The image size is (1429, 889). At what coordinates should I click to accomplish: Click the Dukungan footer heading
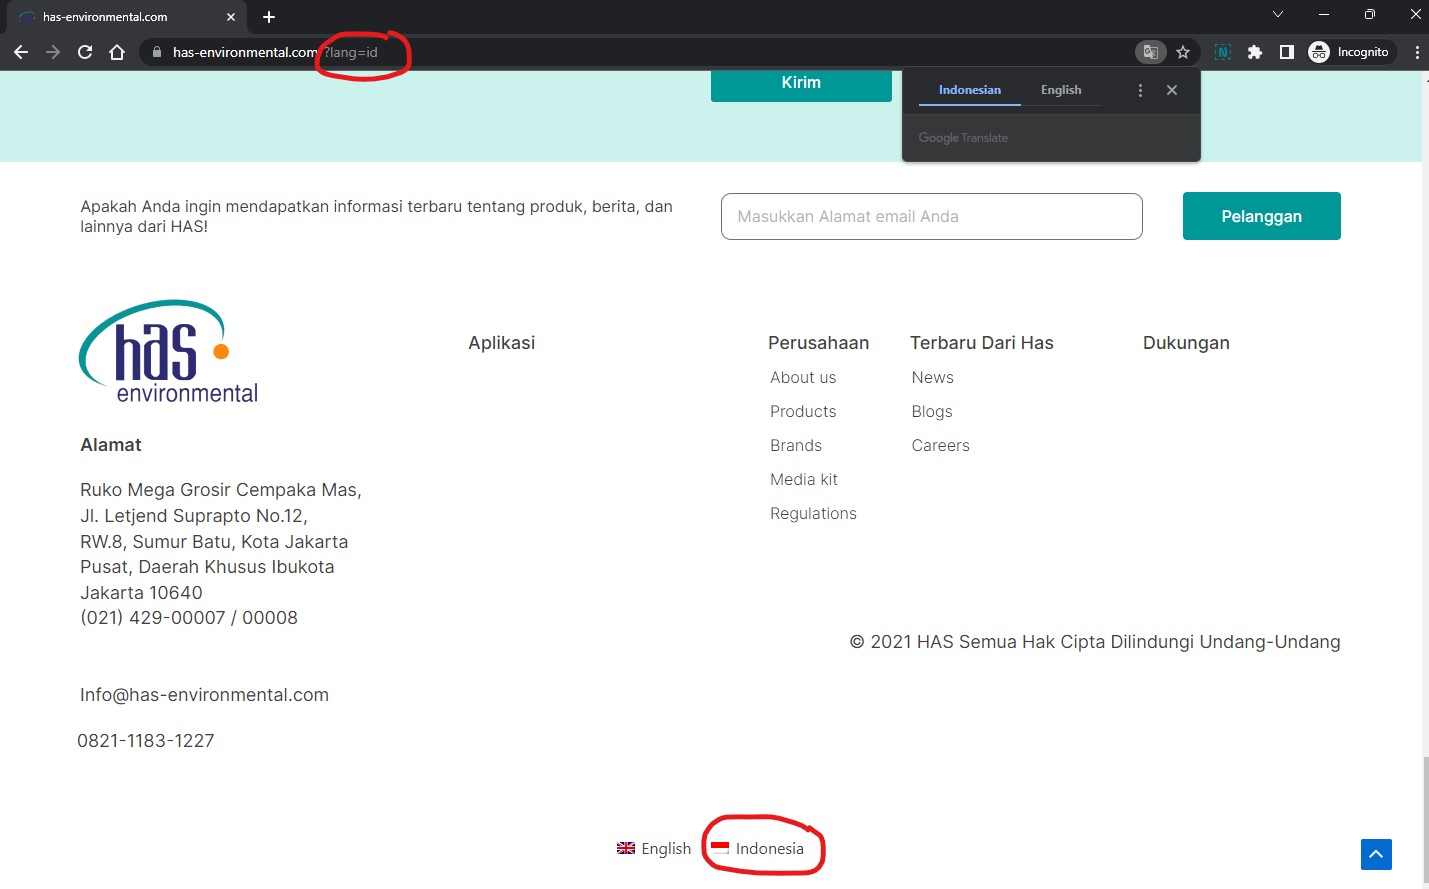(x=1186, y=343)
